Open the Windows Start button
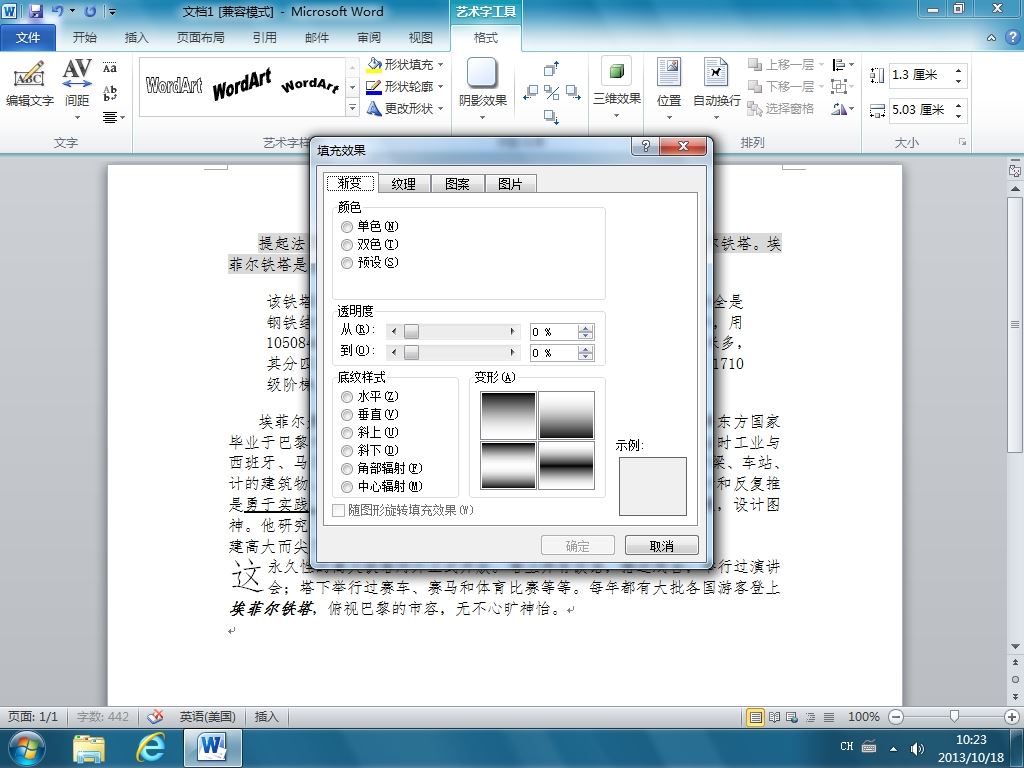 [x=26, y=748]
